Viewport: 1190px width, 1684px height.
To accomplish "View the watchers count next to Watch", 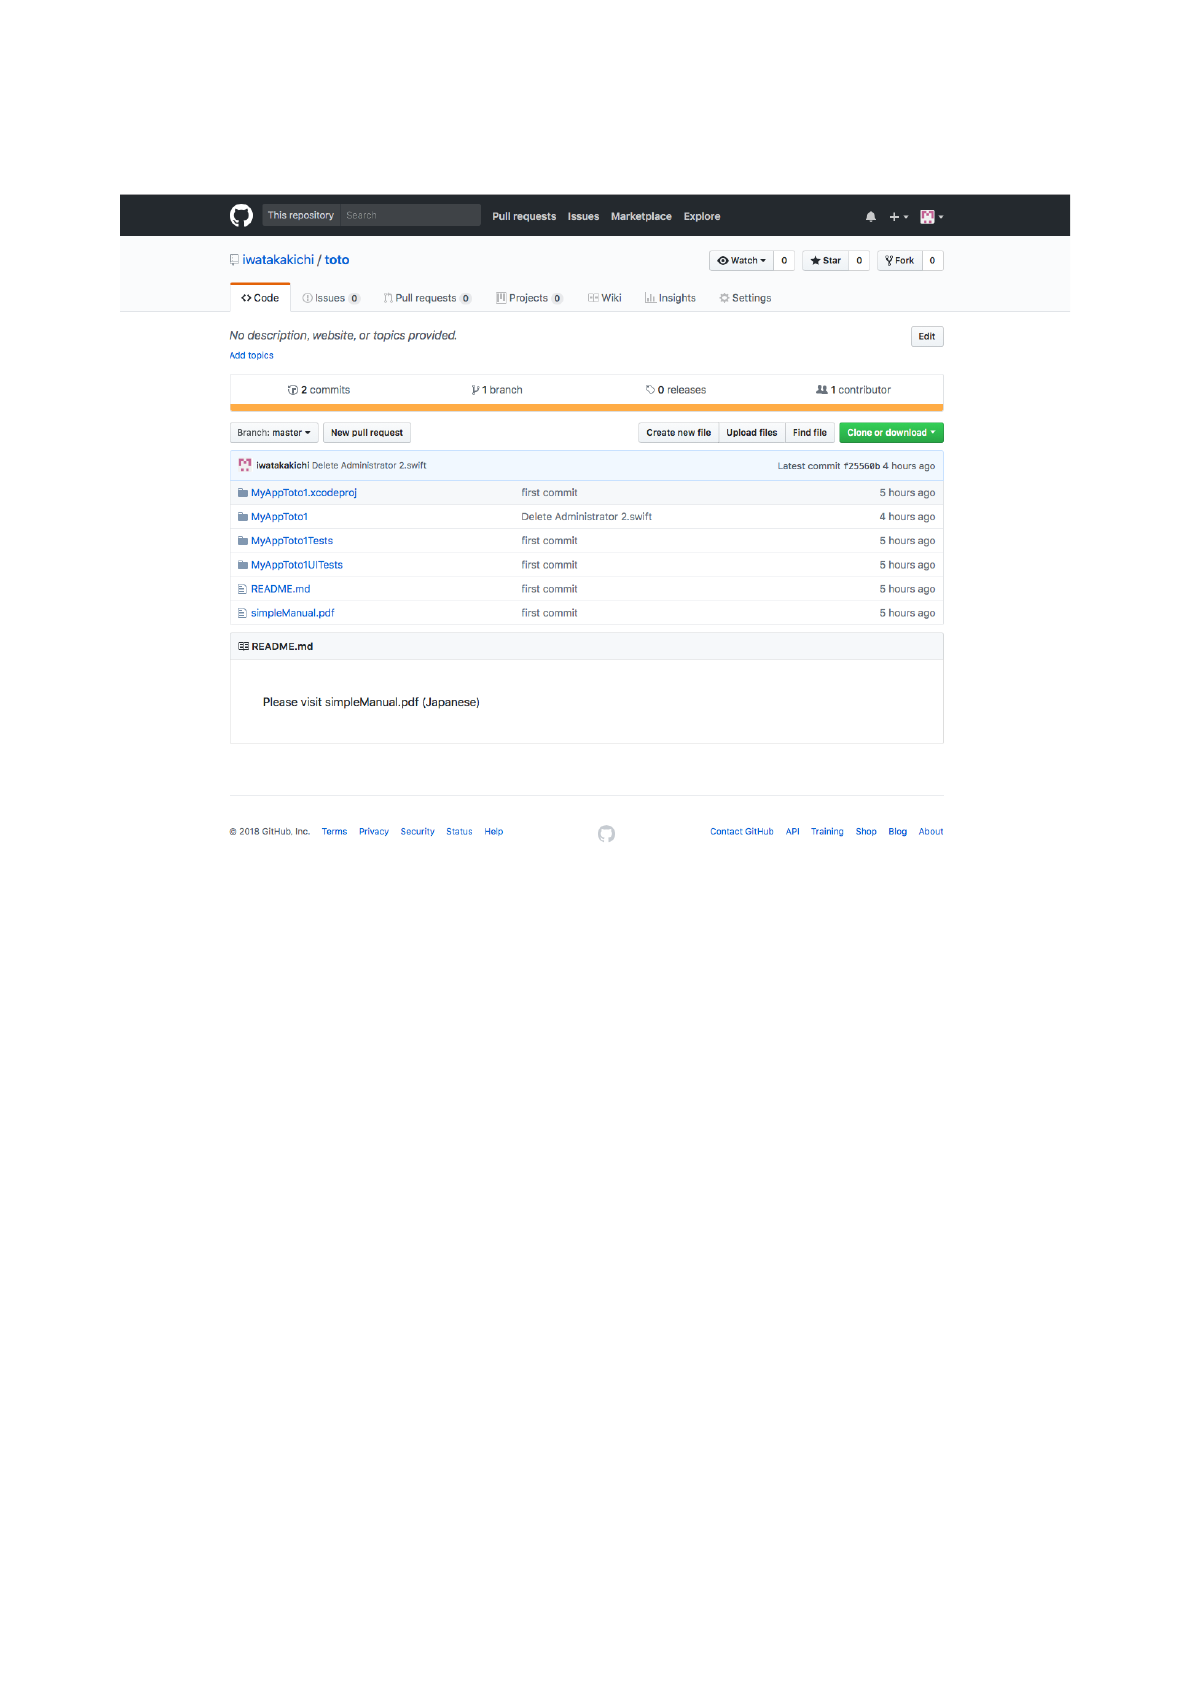I will pyautogui.click(x=784, y=260).
